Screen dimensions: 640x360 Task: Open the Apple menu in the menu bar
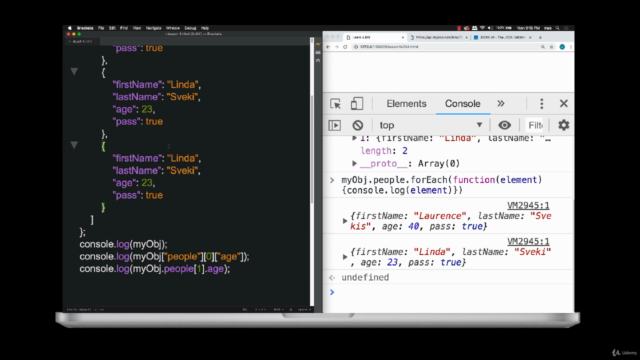point(69,28)
